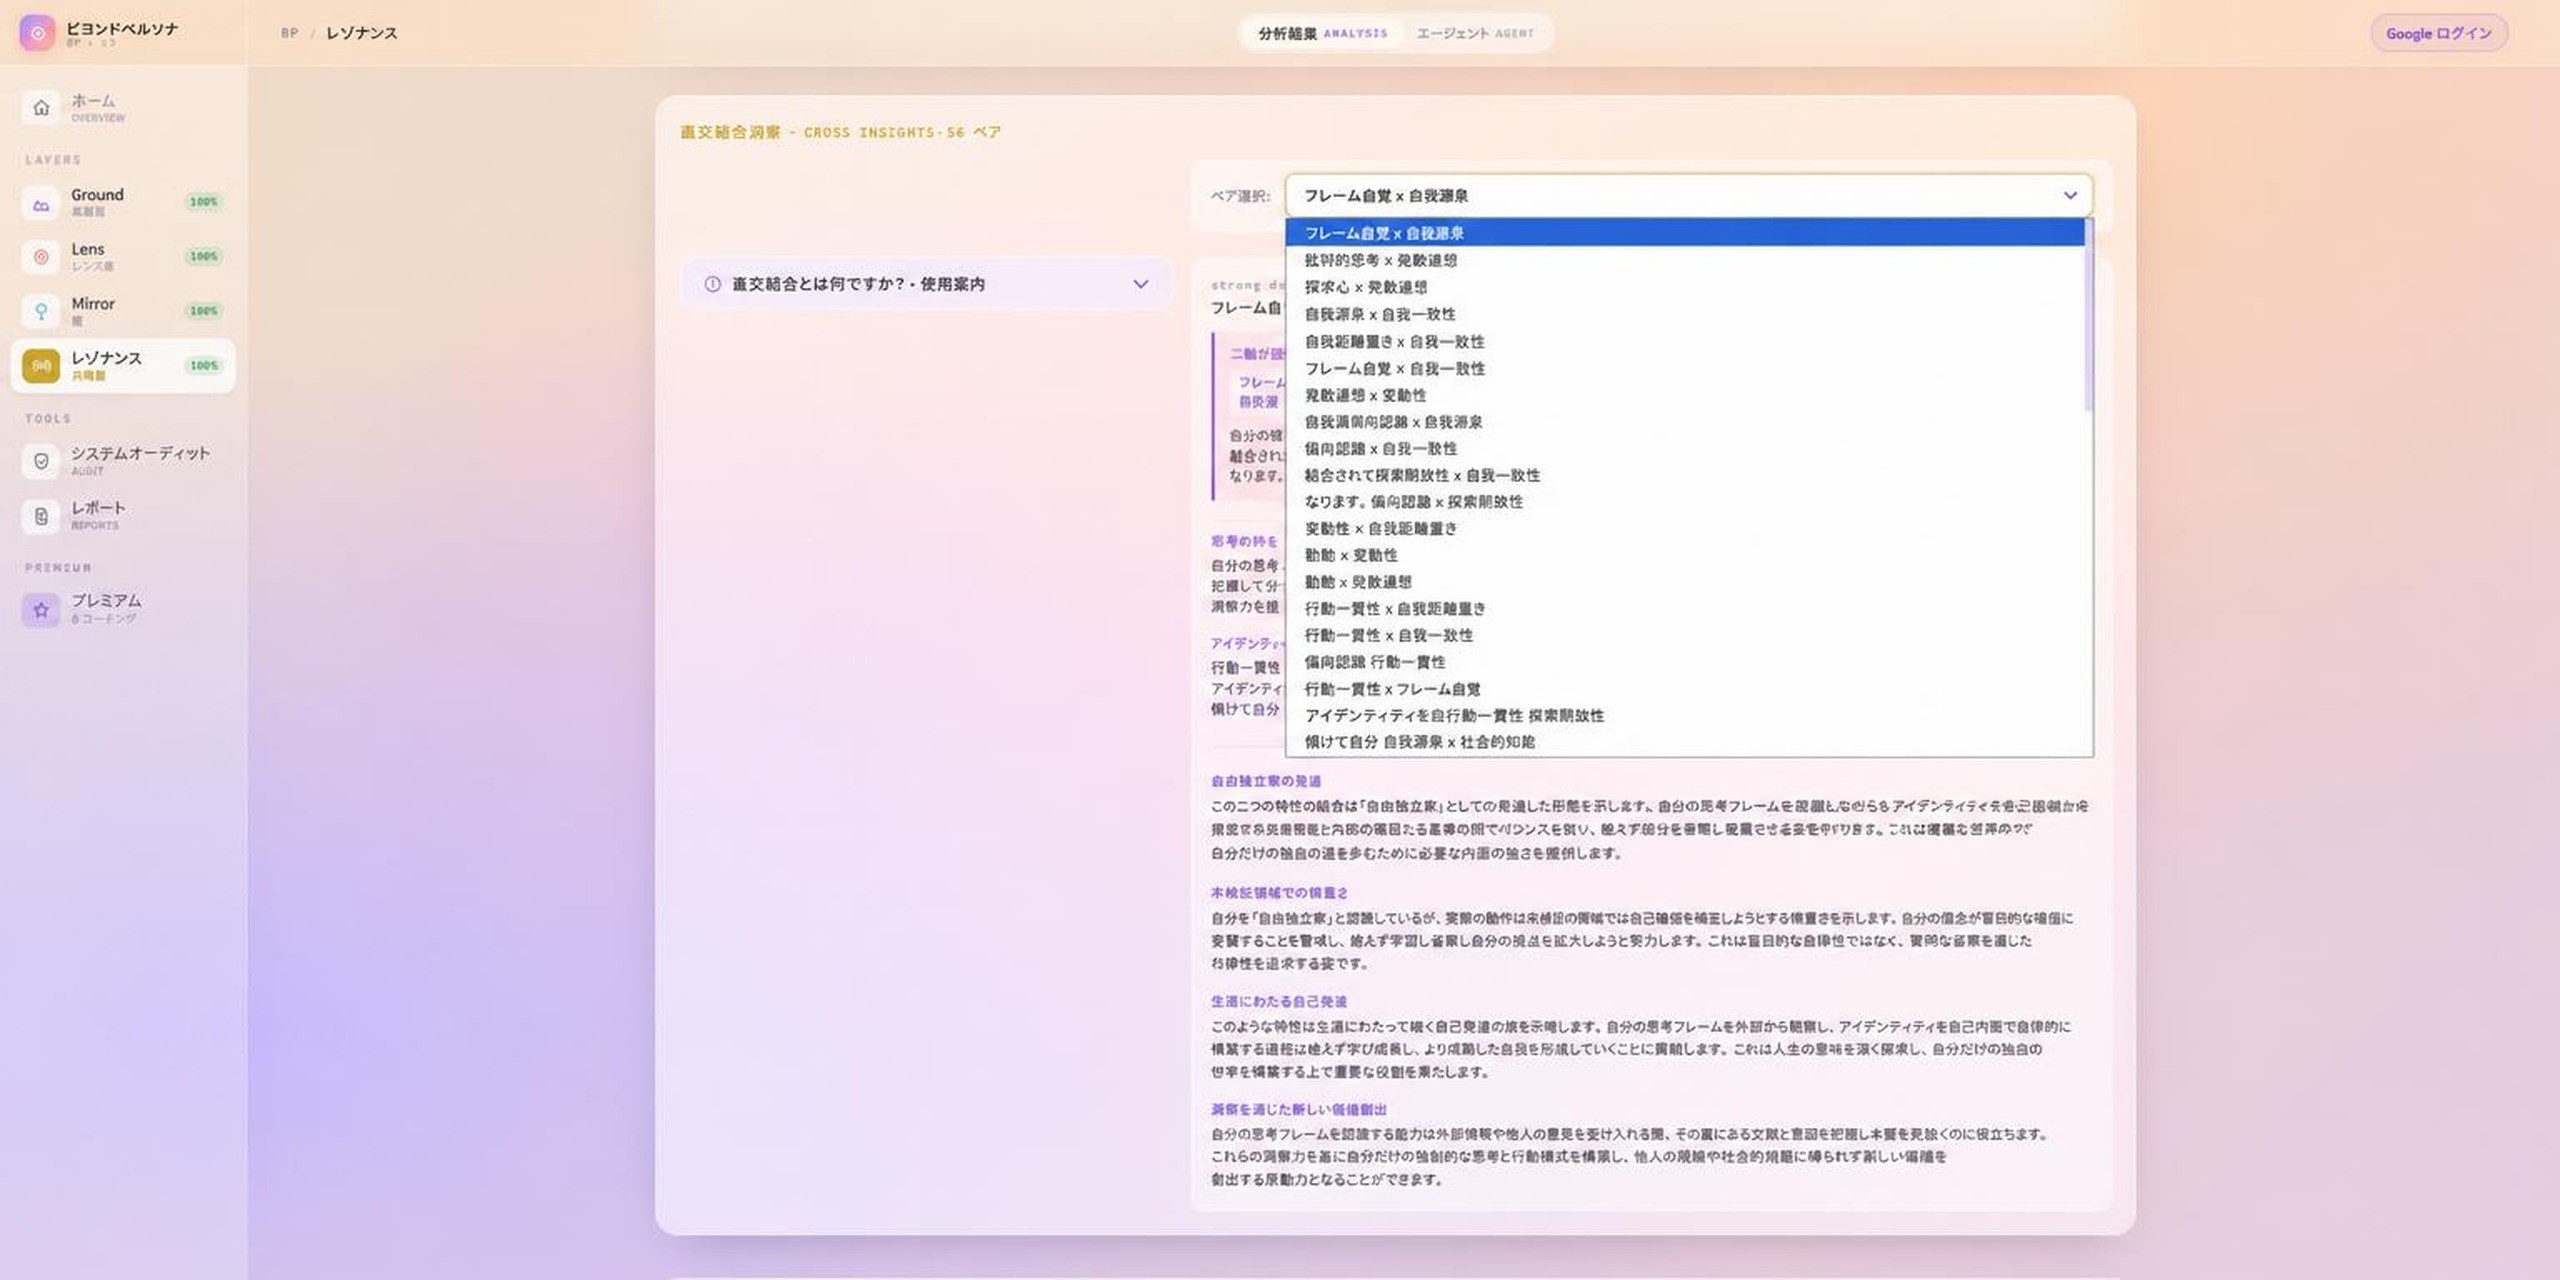
Task: Choose the second option ending in 発散連想
Action: point(1684,260)
